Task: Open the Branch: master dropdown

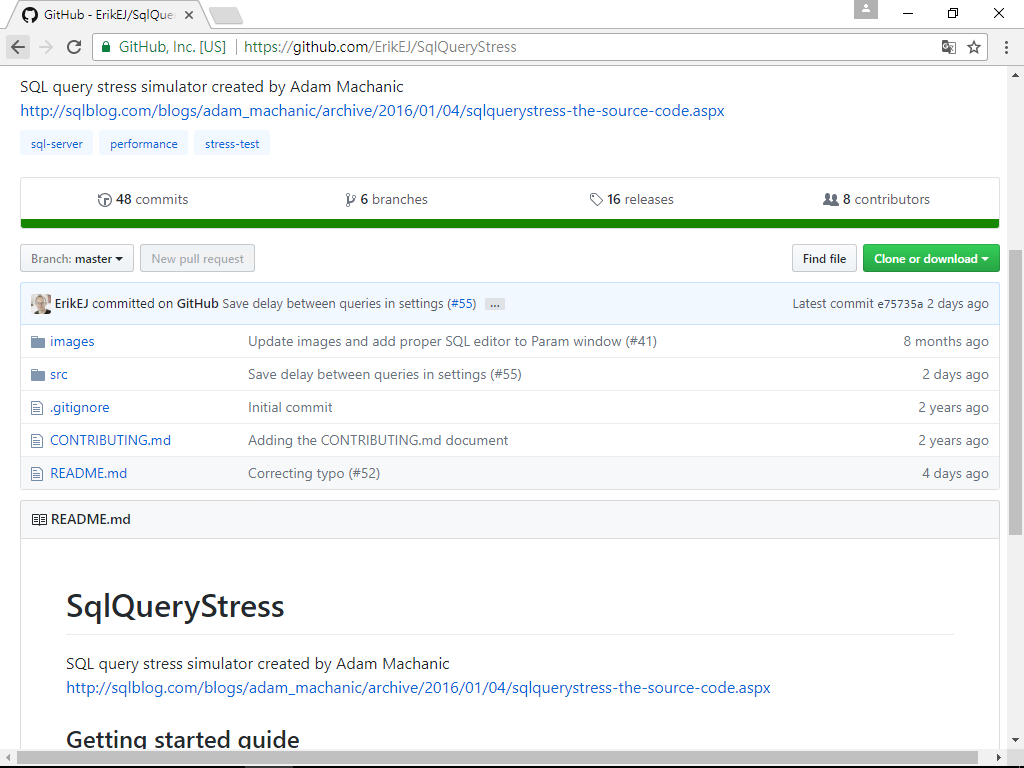Action: tap(76, 257)
